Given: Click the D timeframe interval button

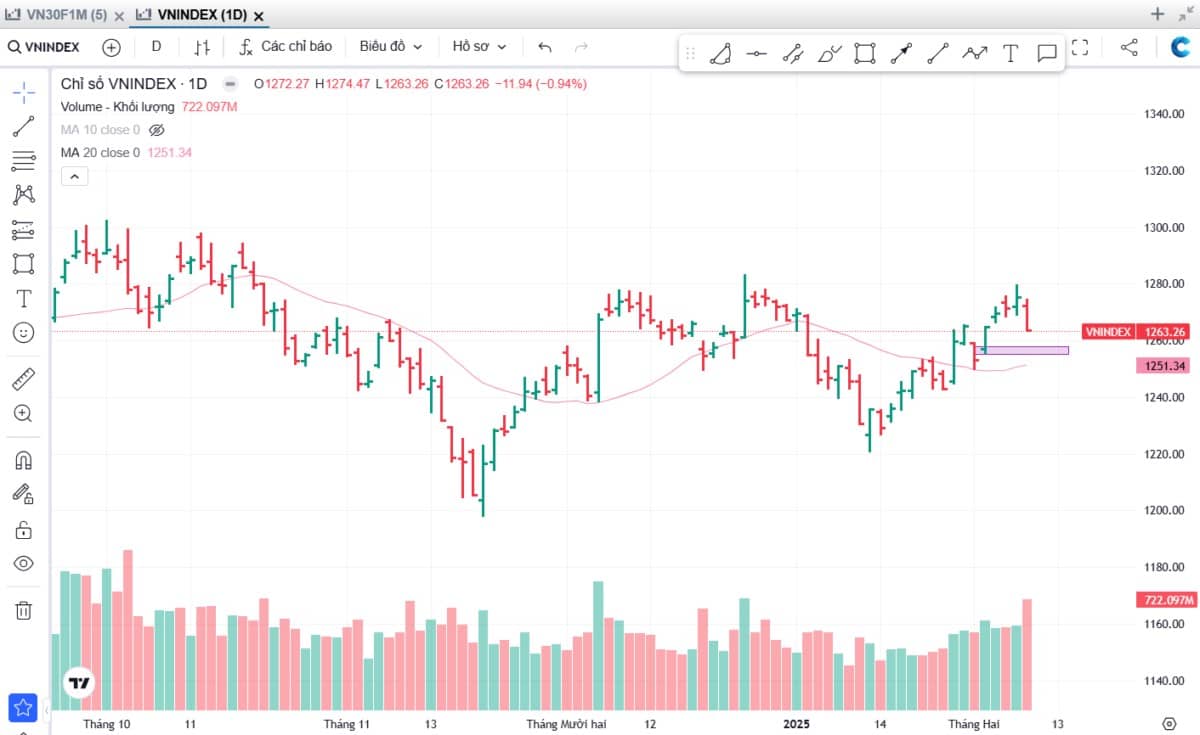Looking at the screenshot, I should (156, 47).
